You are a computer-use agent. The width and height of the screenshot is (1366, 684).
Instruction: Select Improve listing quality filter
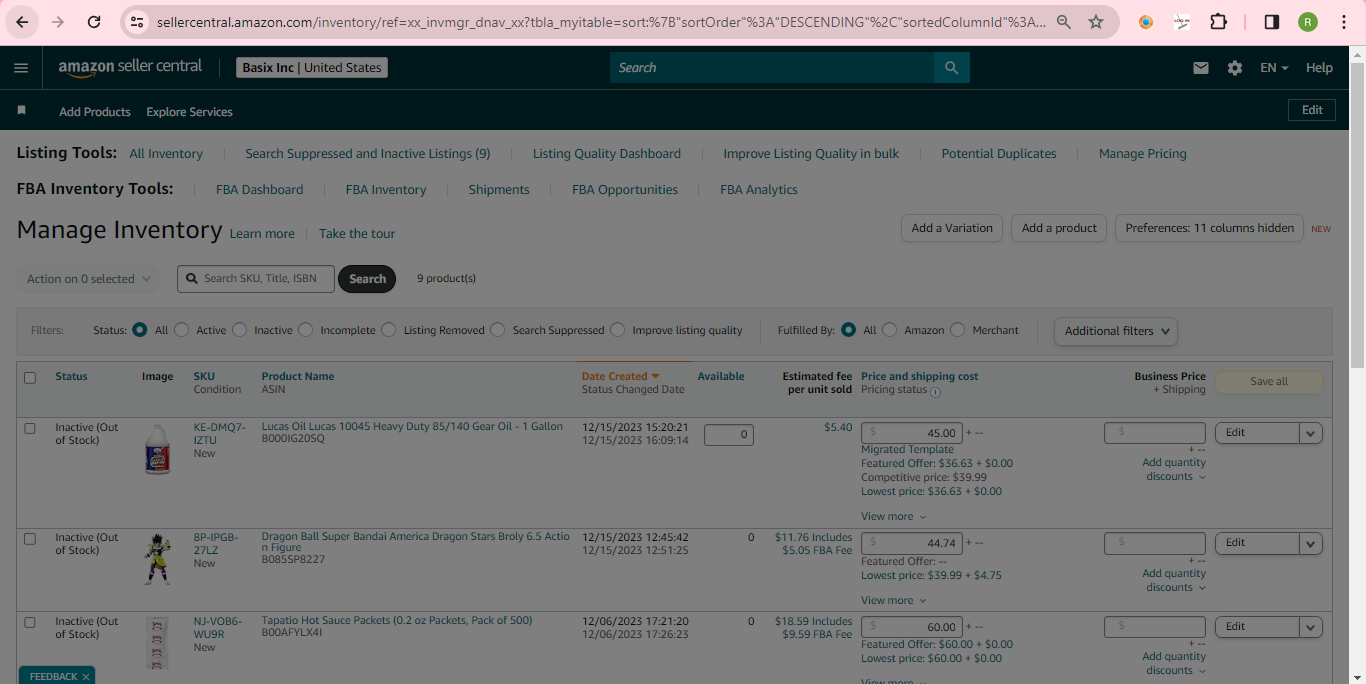click(618, 330)
